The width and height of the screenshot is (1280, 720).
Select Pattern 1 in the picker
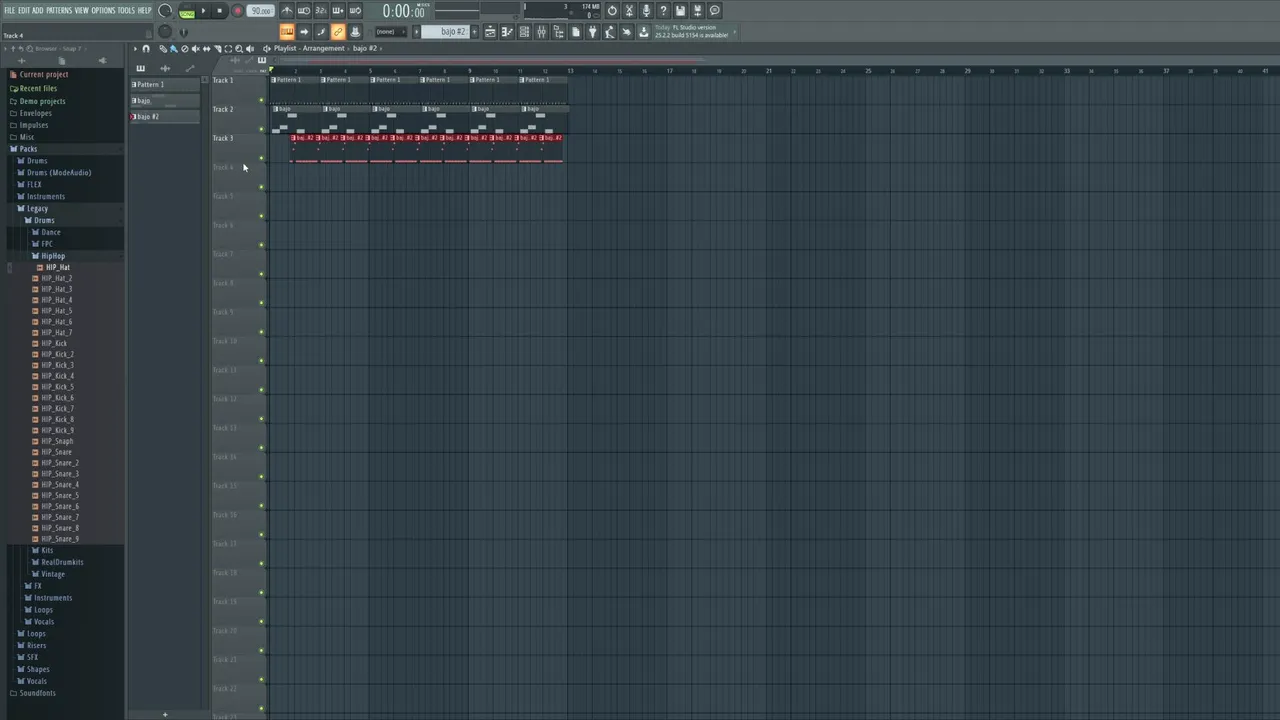point(165,84)
